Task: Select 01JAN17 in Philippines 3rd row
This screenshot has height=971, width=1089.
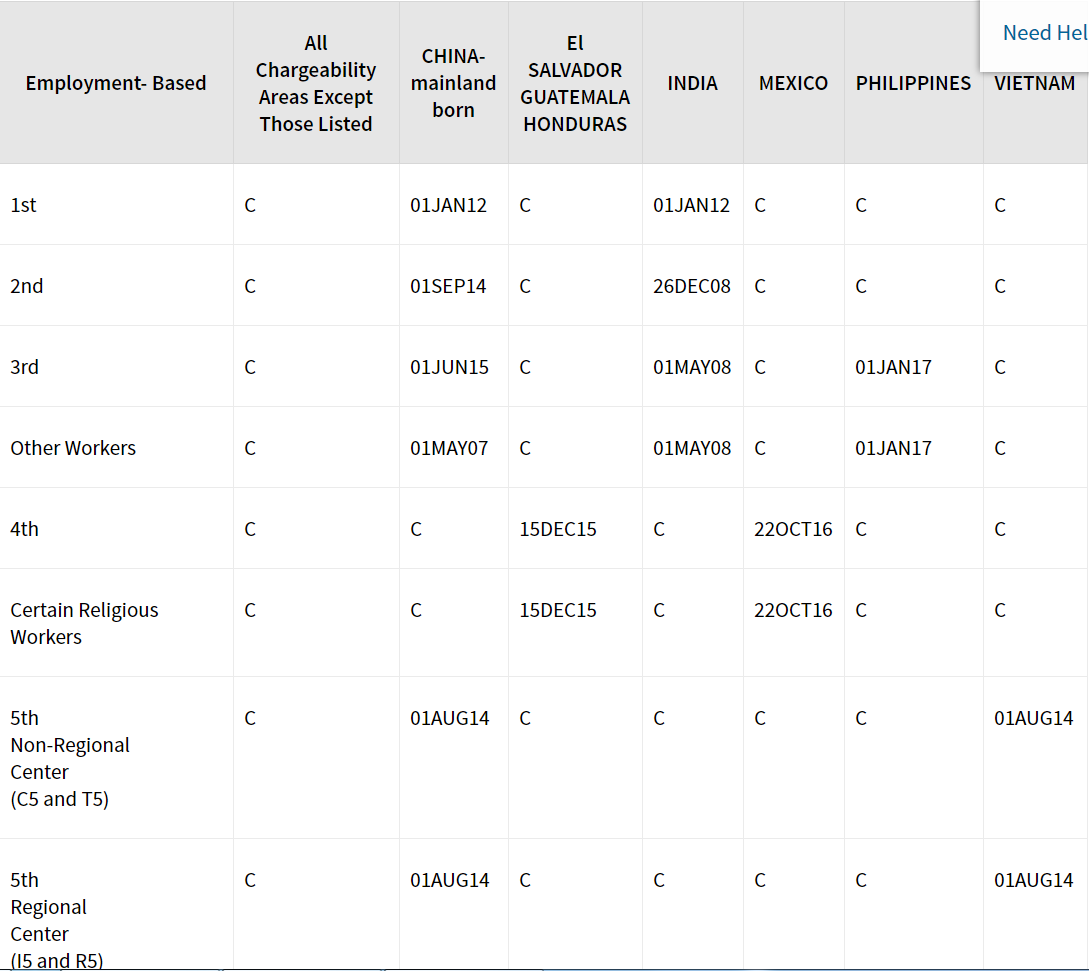Action: 893,367
